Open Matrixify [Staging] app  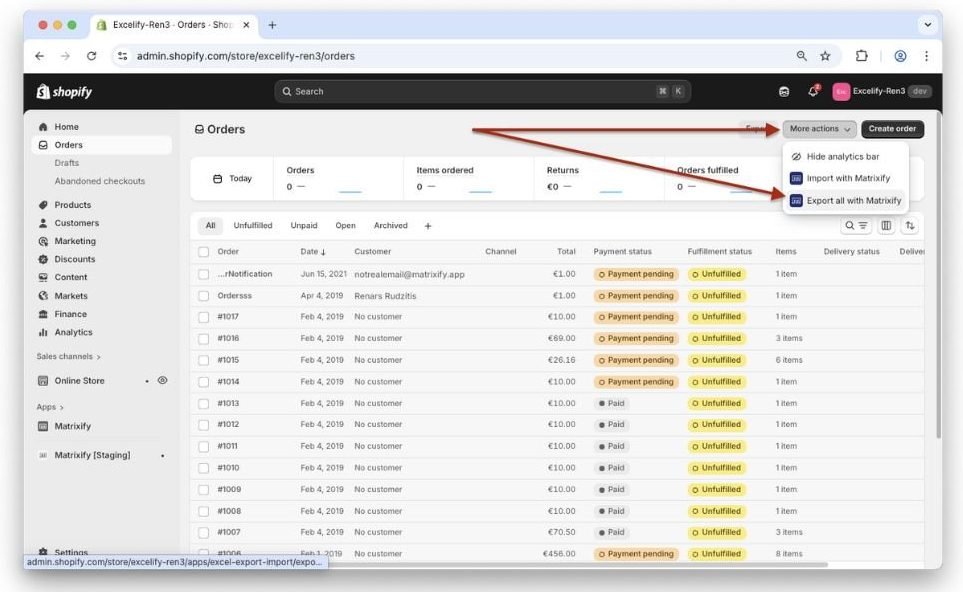[x=92, y=455]
